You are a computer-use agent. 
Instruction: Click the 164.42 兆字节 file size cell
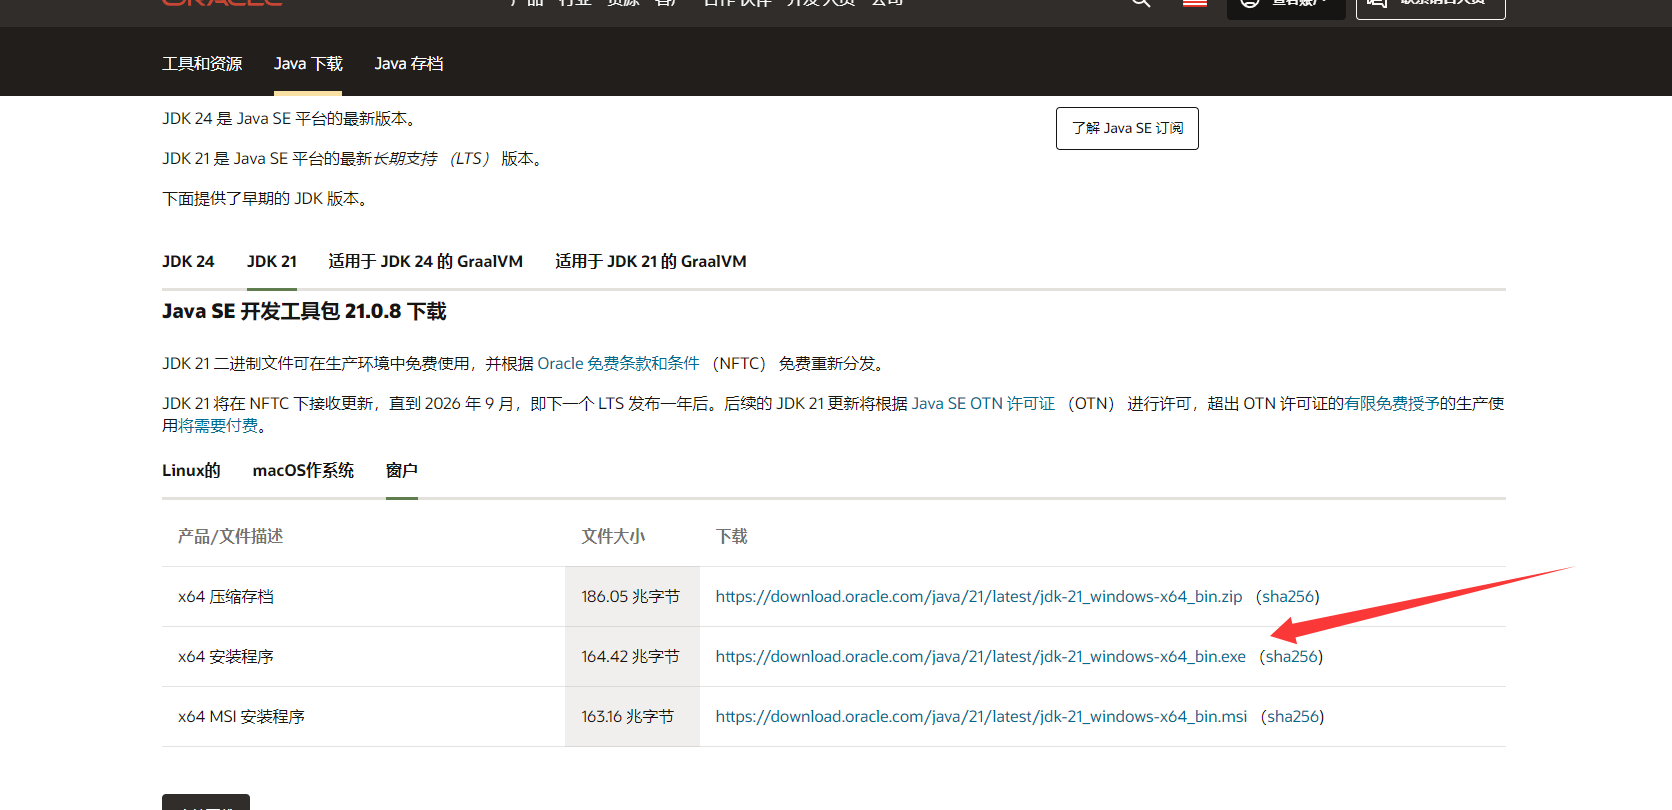click(x=631, y=656)
